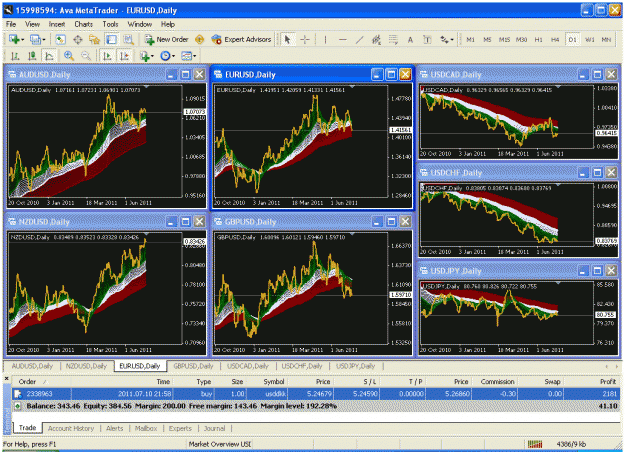Click the zoom in magnifier
The image size is (625, 452).
pyautogui.click(x=69, y=56)
